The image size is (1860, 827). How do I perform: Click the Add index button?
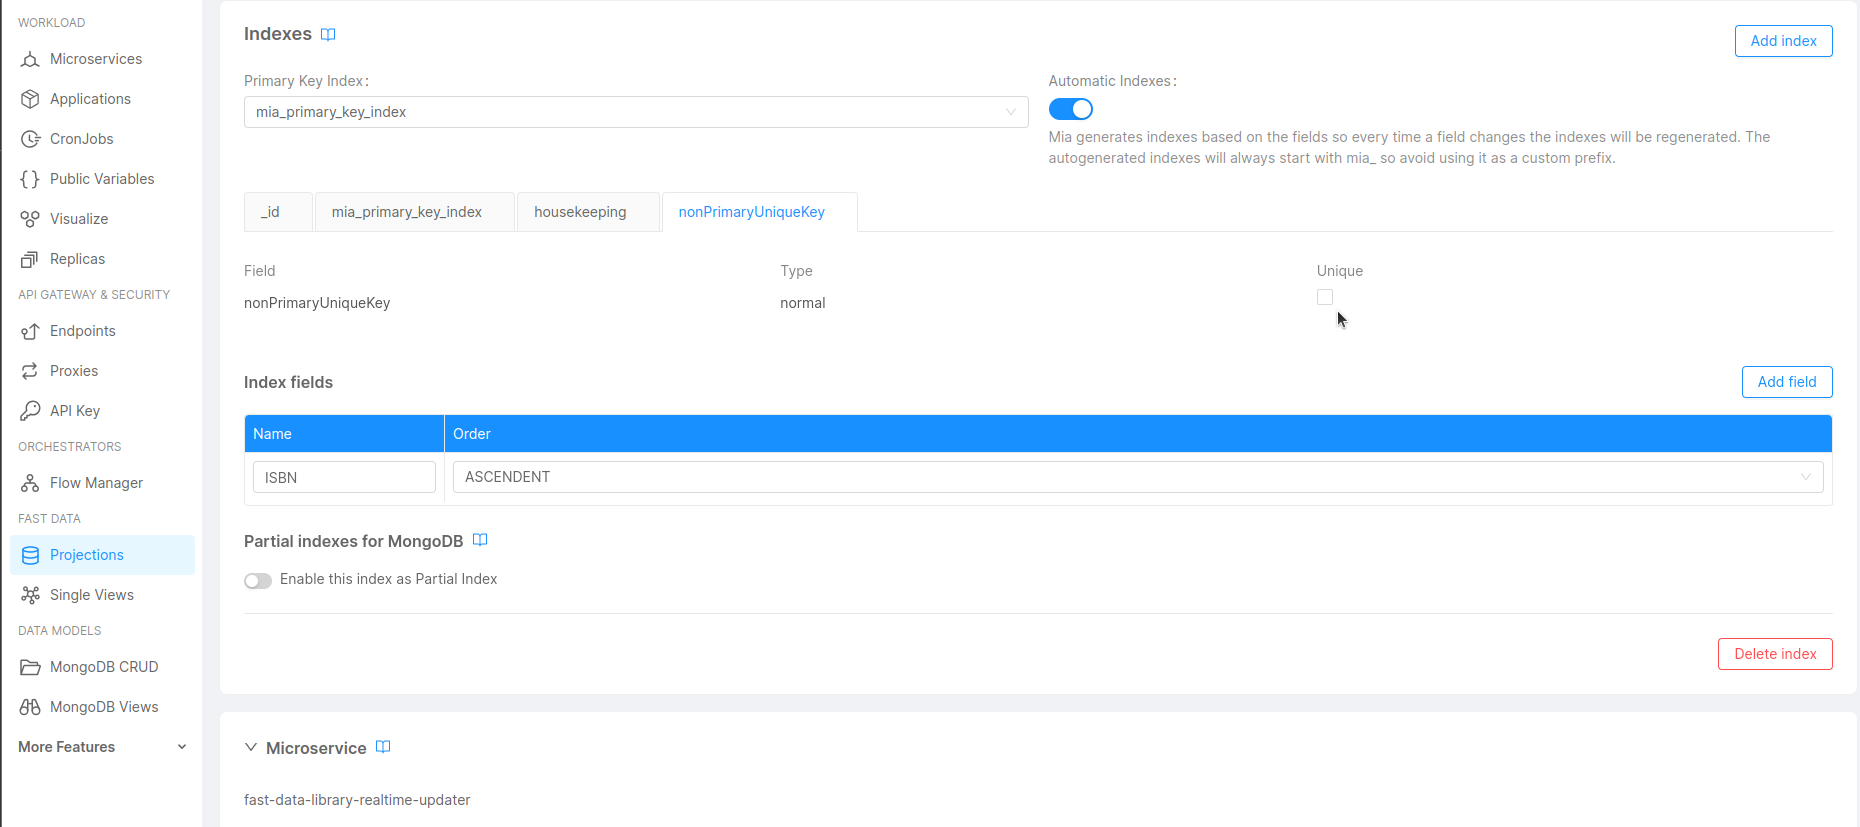tap(1783, 41)
